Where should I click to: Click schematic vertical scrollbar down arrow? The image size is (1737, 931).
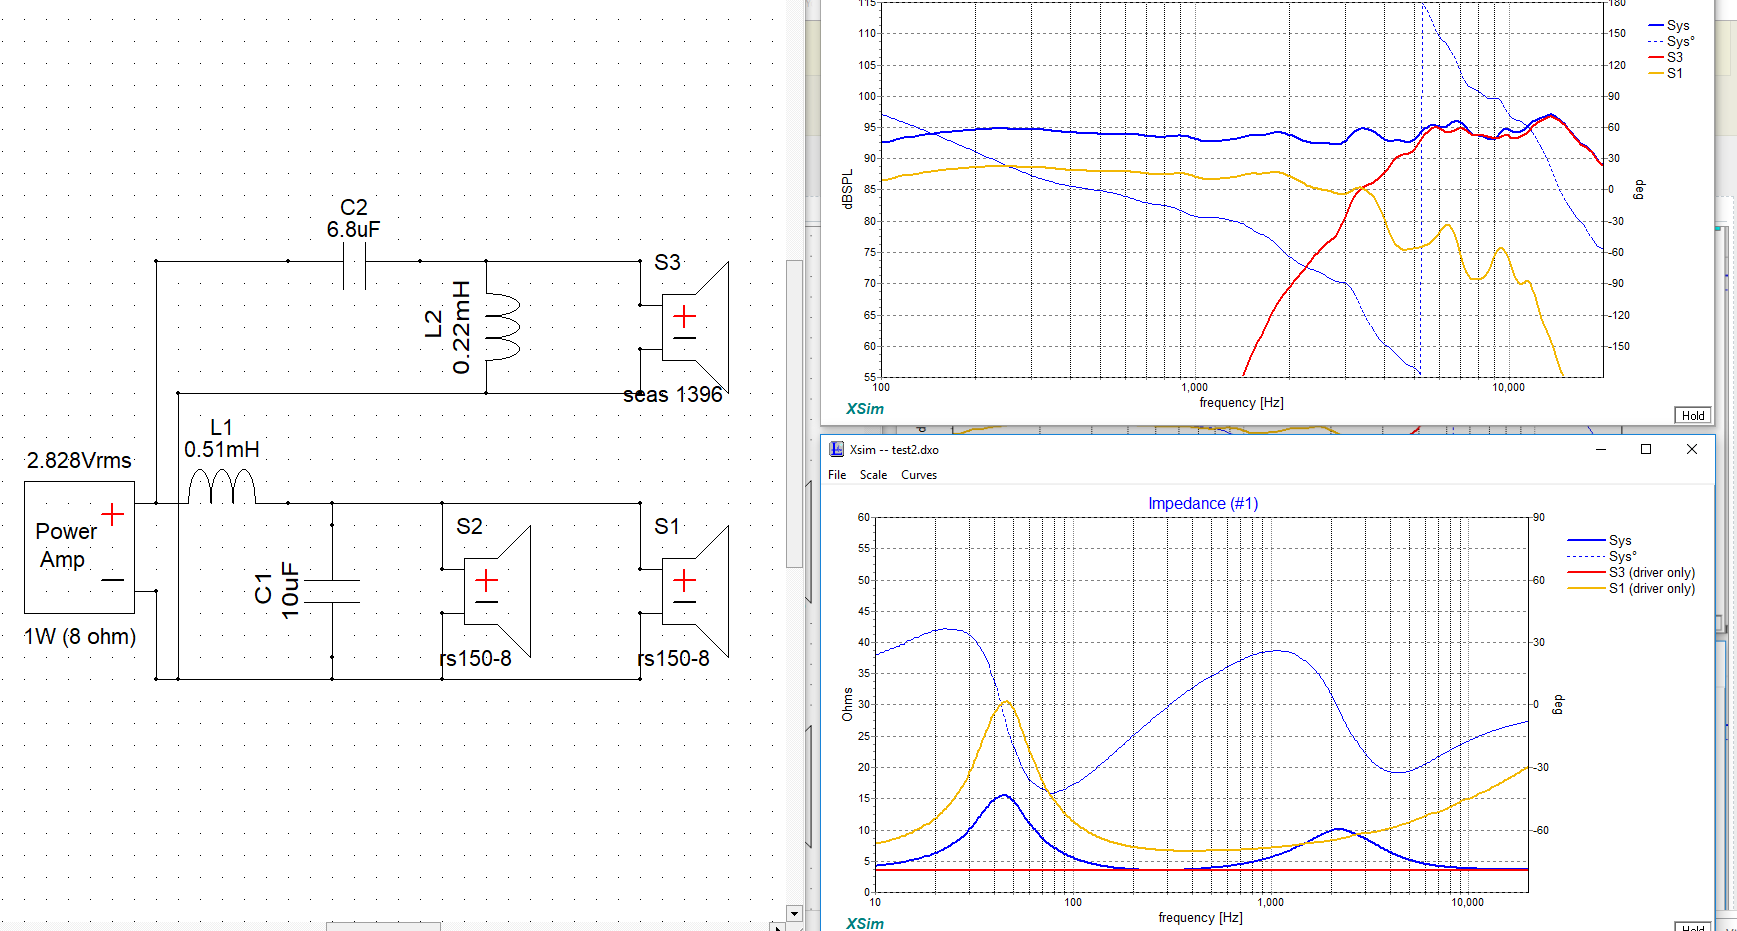click(794, 913)
